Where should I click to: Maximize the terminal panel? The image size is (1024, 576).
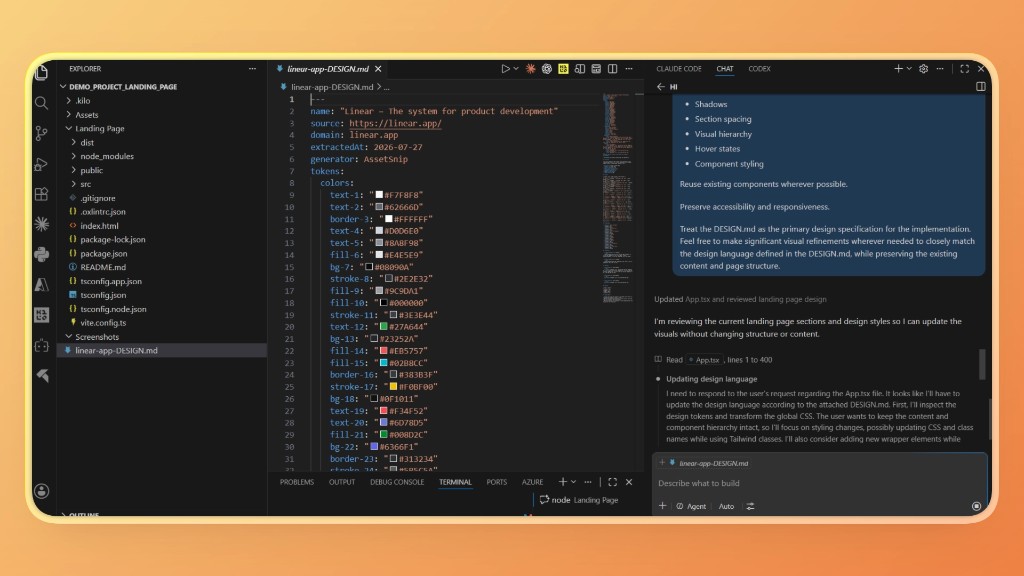612,482
